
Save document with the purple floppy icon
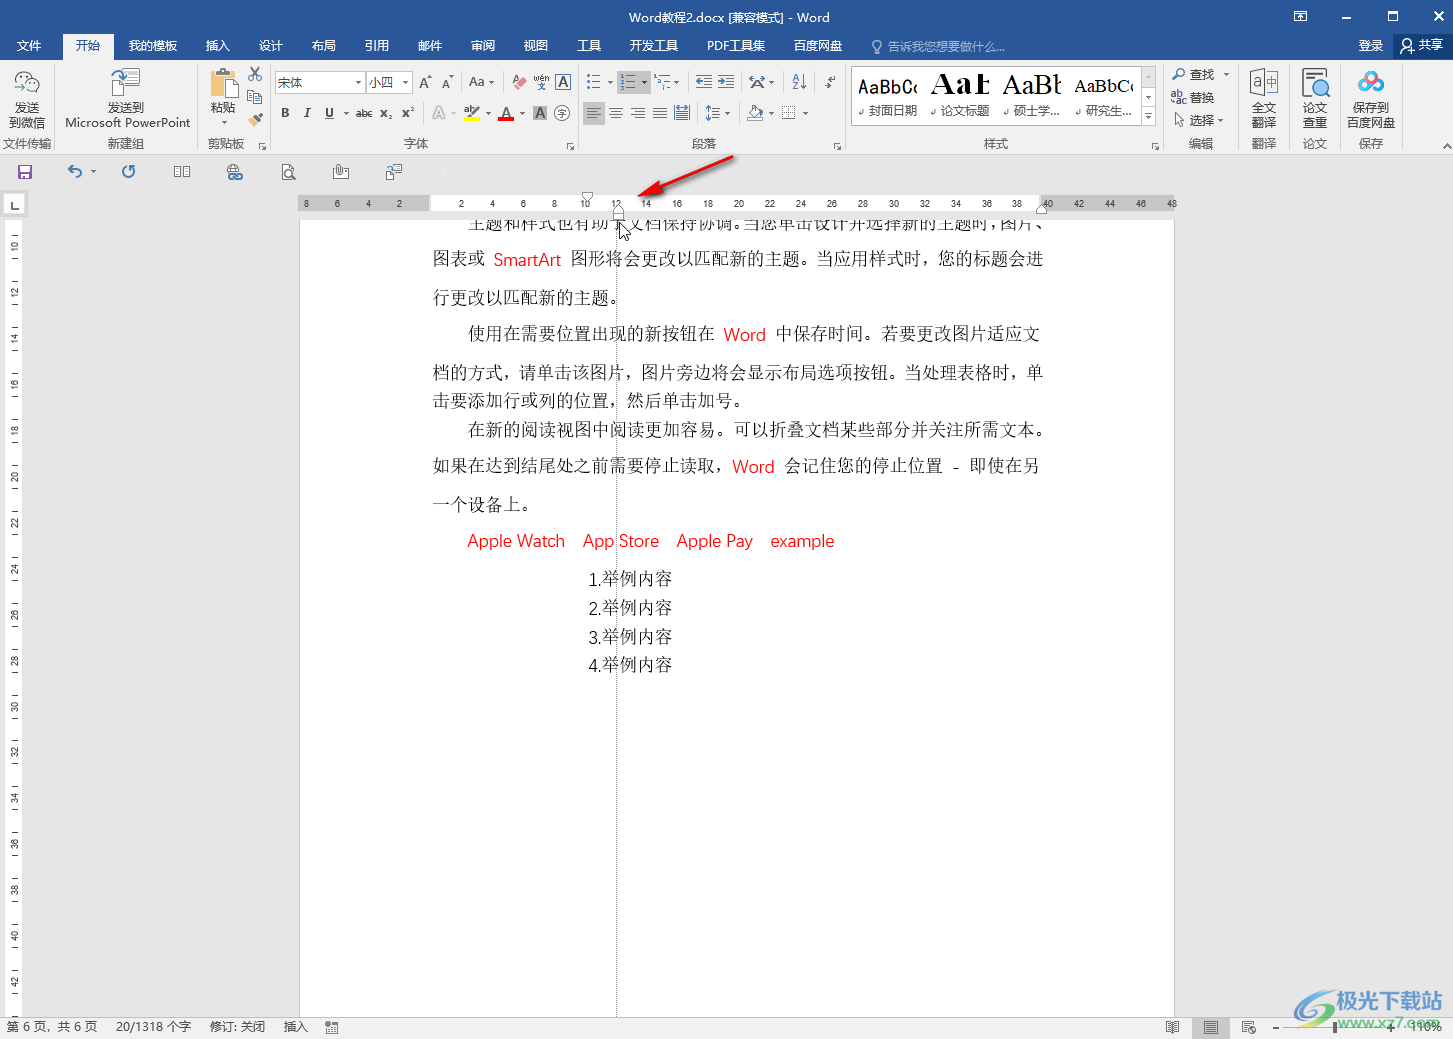pyautogui.click(x=25, y=172)
